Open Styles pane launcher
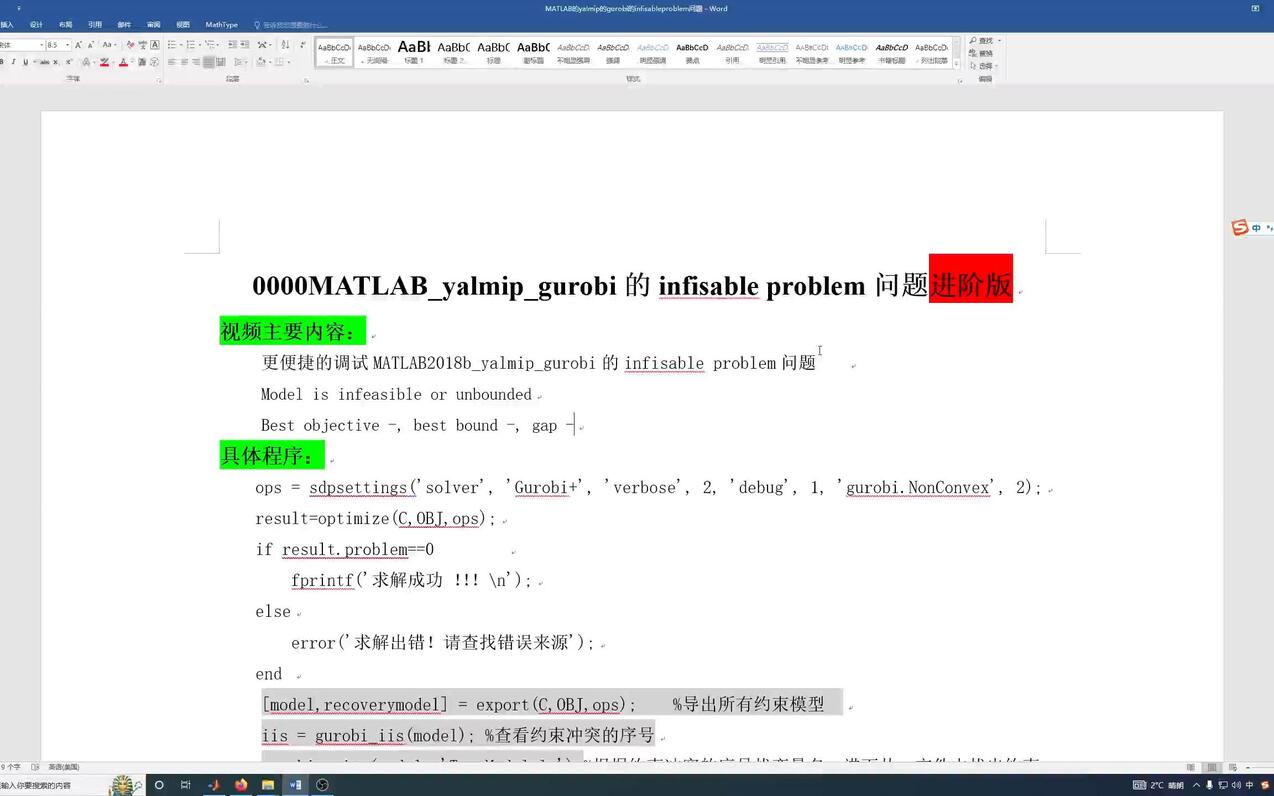1274x796 pixels. click(x=961, y=81)
